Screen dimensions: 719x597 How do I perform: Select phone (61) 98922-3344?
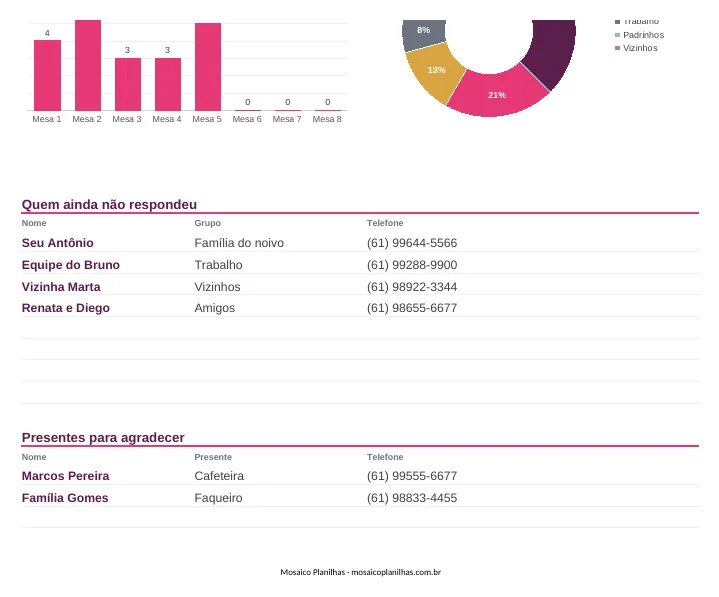pyautogui.click(x=412, y=287)
